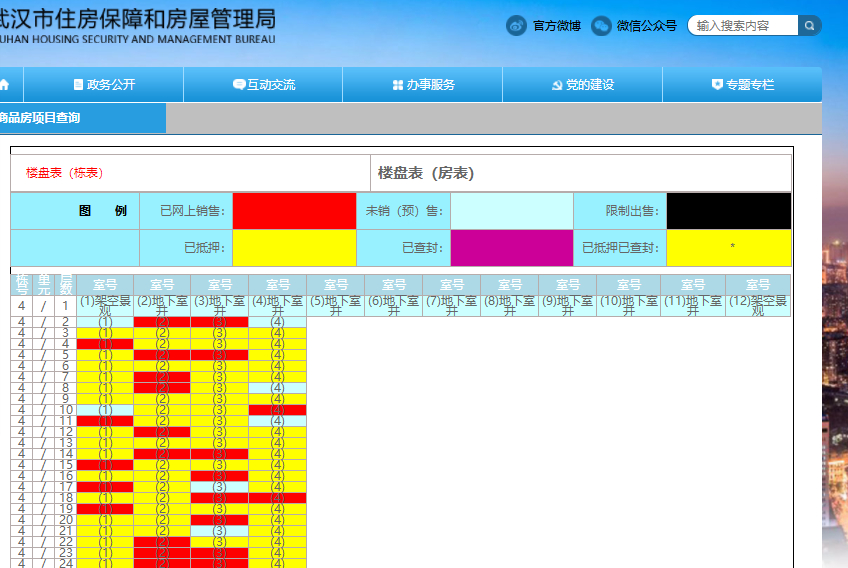Click the (5)地下室井 cell
The height and width of the screenshot is (568, 848).
tap(335, 306)
